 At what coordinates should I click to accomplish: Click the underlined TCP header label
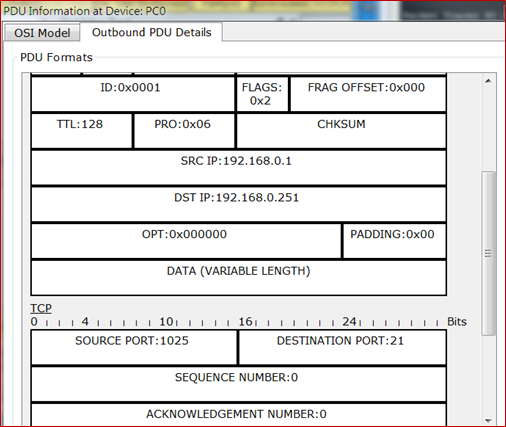click(x=41, y=308)
